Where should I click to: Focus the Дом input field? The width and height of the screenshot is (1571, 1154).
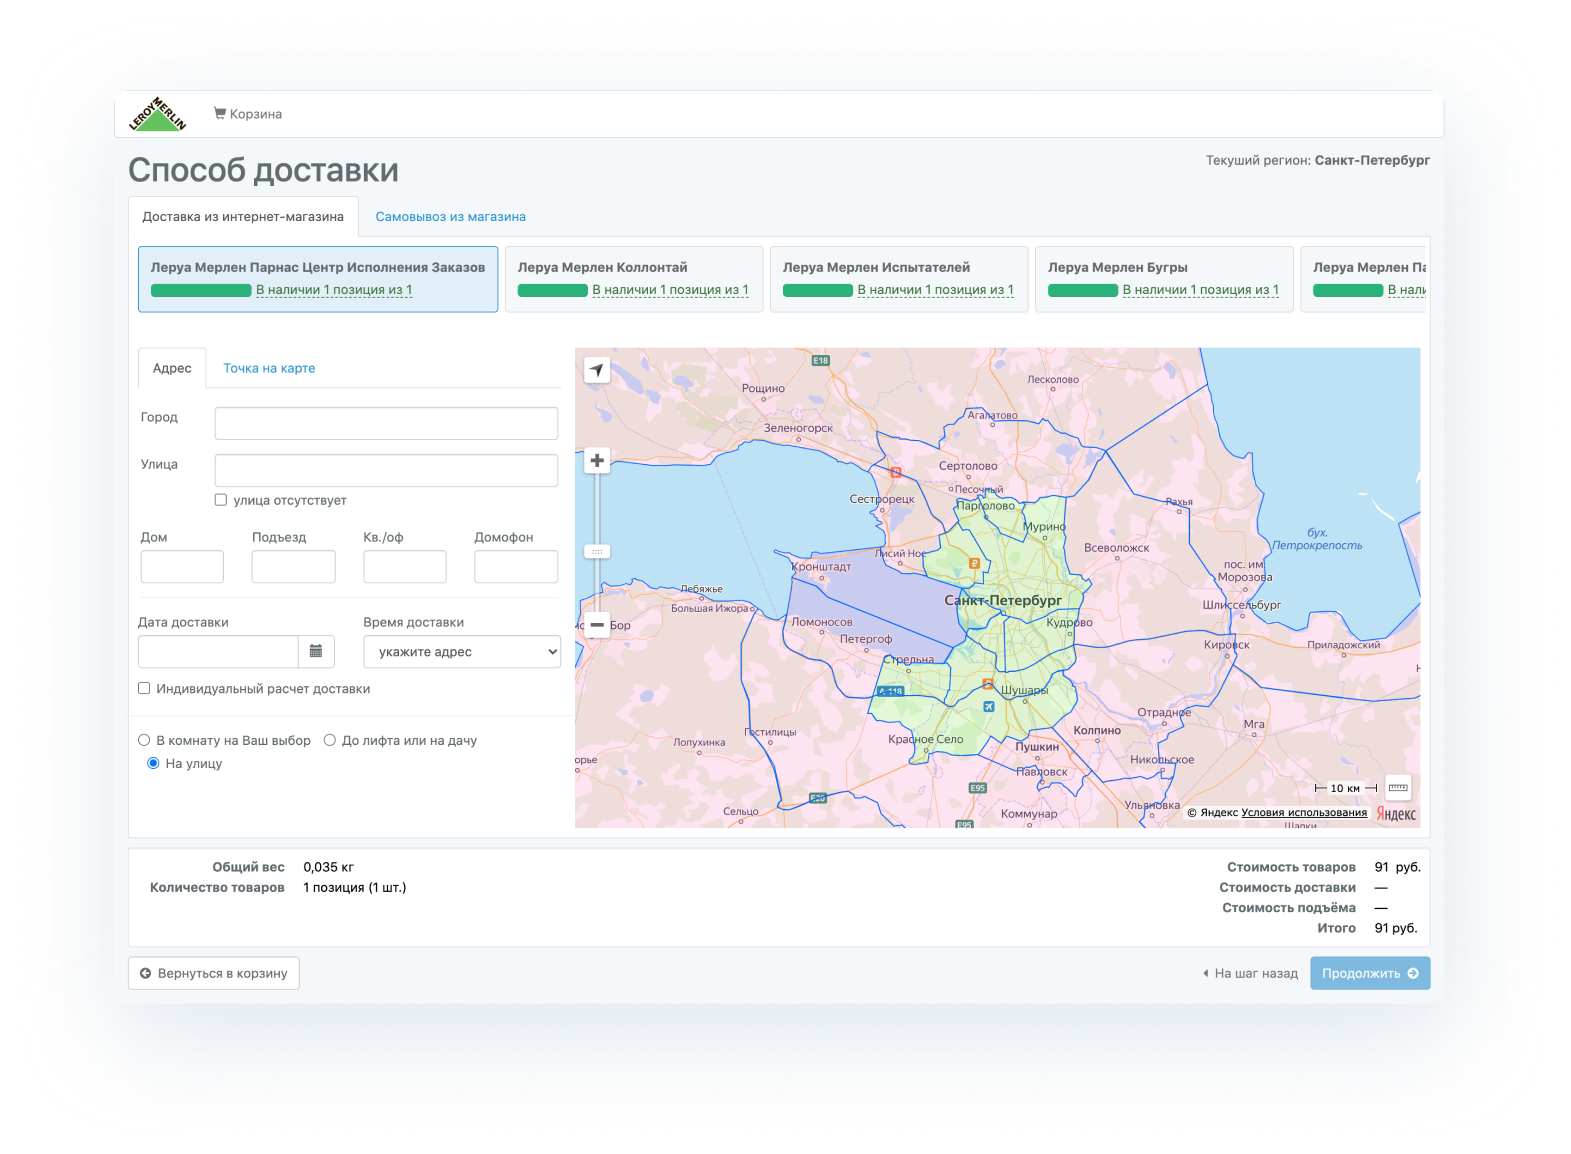[182, 566]
